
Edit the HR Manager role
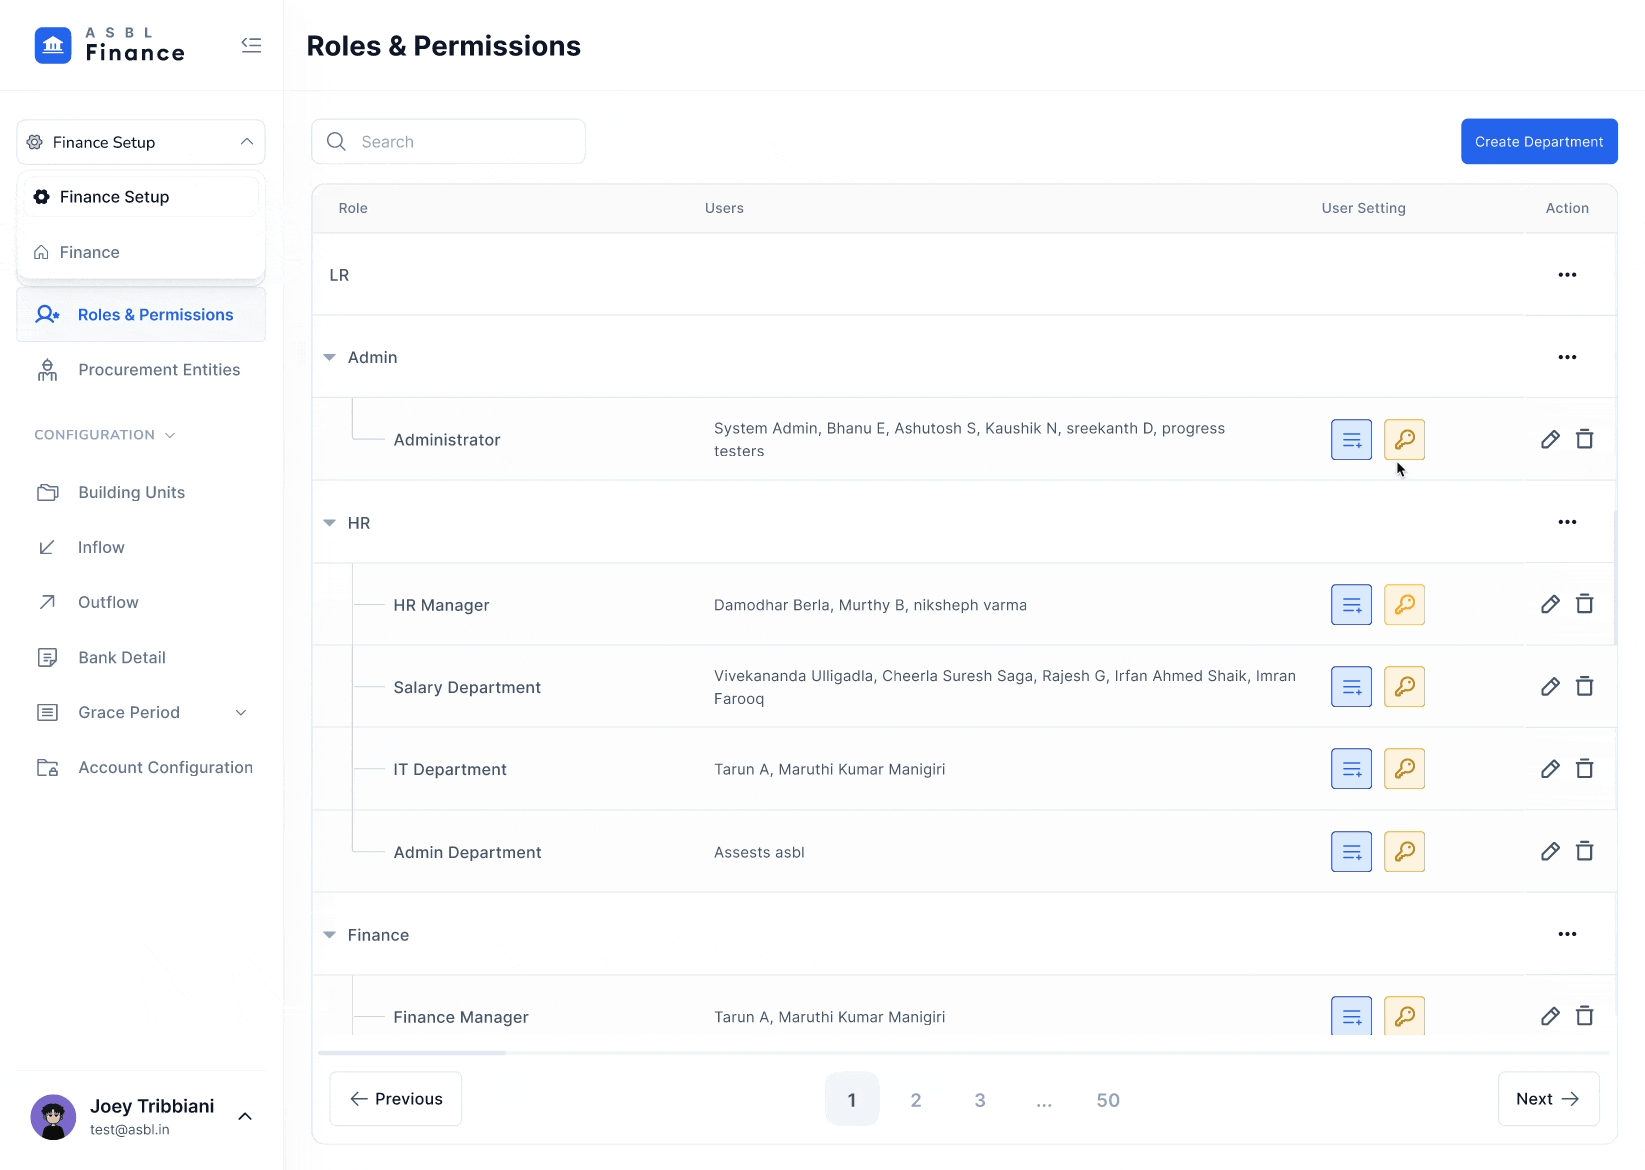(x=1550, y=604)
